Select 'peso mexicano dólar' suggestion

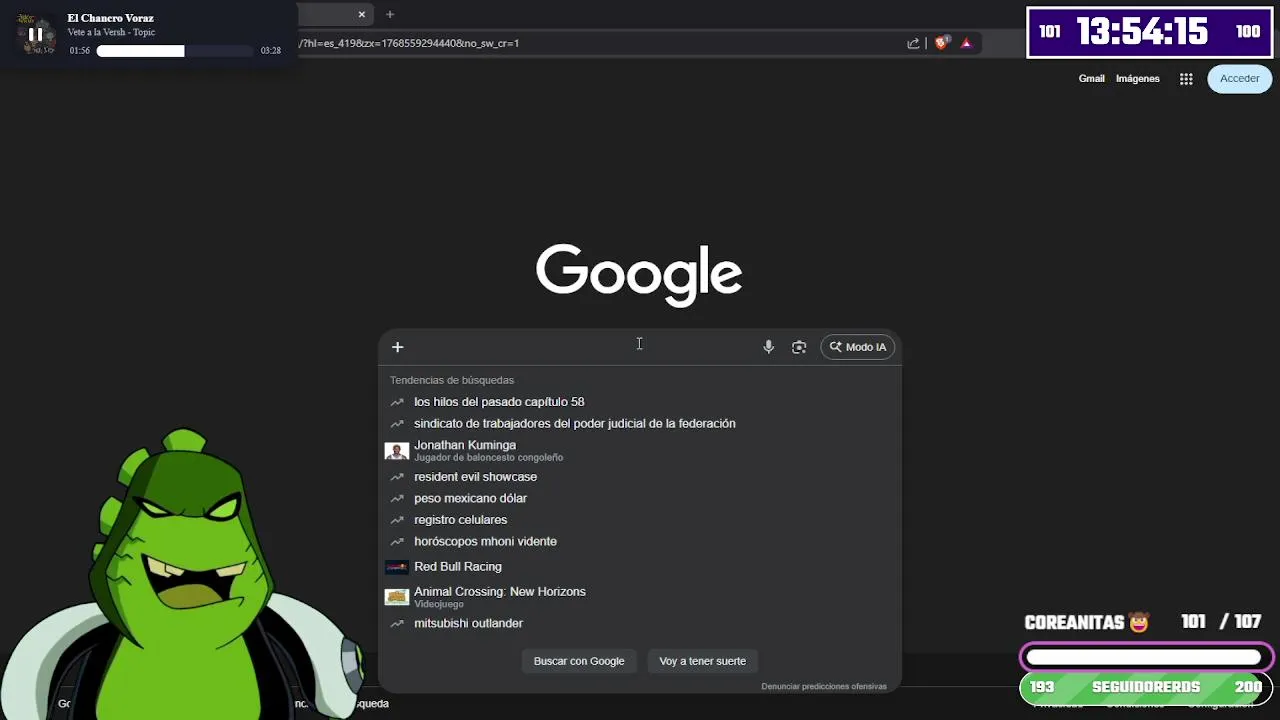[x=640, y=498]
